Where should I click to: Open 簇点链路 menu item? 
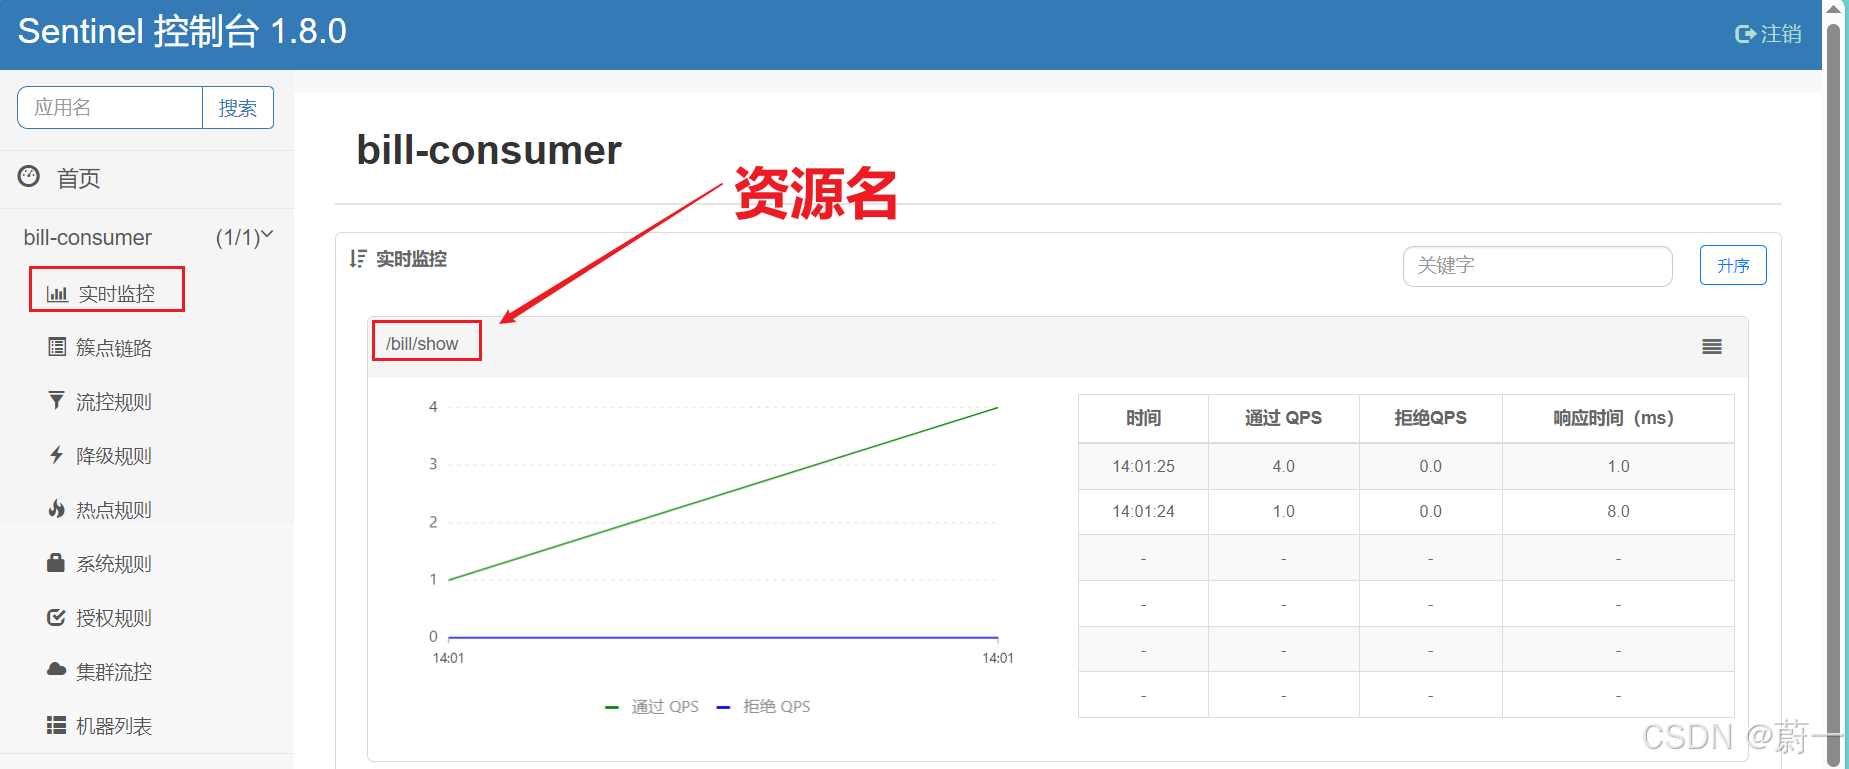click(114, 348)
